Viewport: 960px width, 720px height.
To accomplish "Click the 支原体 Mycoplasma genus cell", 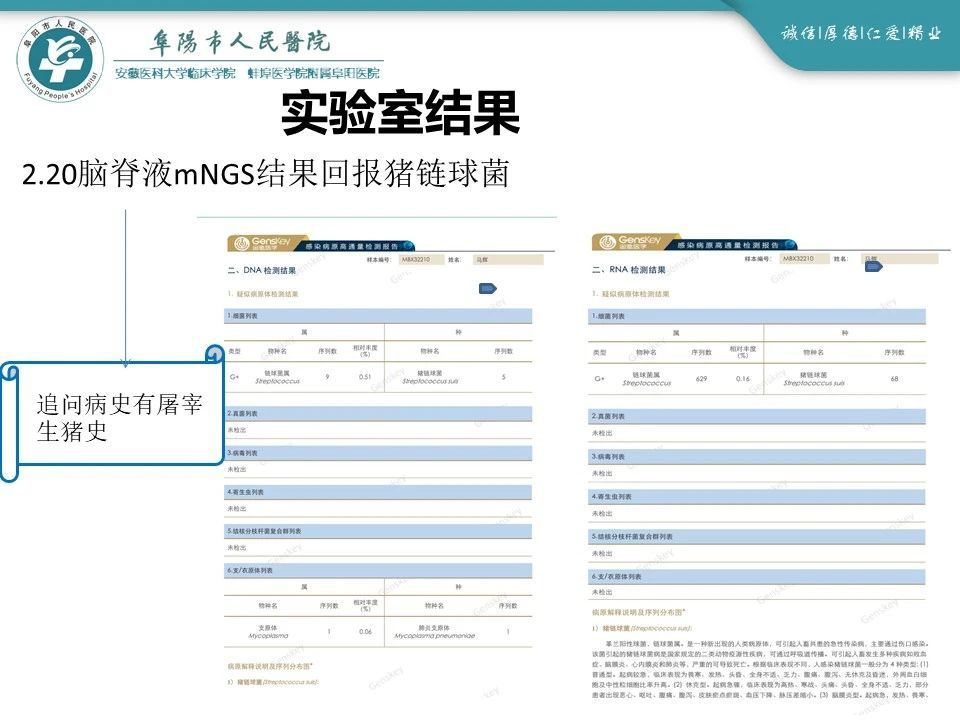I will [268, 632].
